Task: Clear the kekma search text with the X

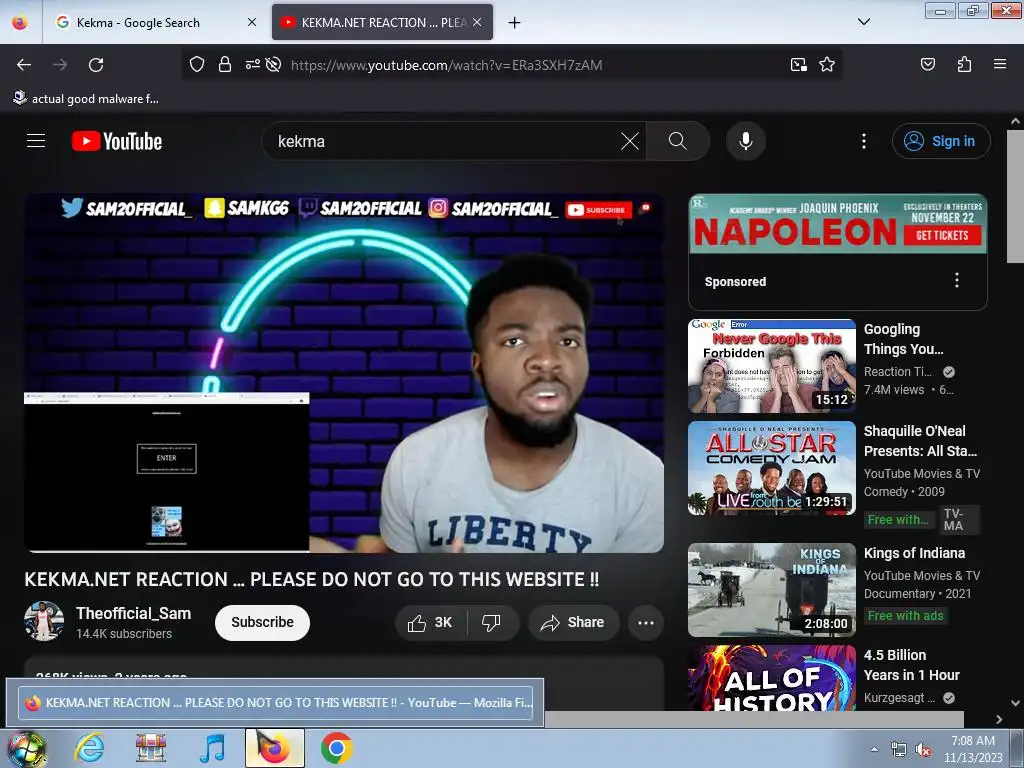Action: [630, 141]
